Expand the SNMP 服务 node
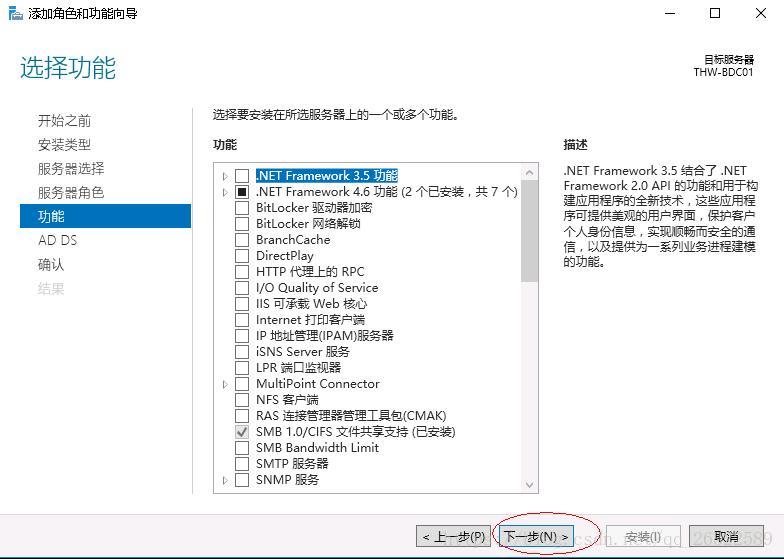The height and width of the screenshot is (559, 784). [x=225, y=480]
